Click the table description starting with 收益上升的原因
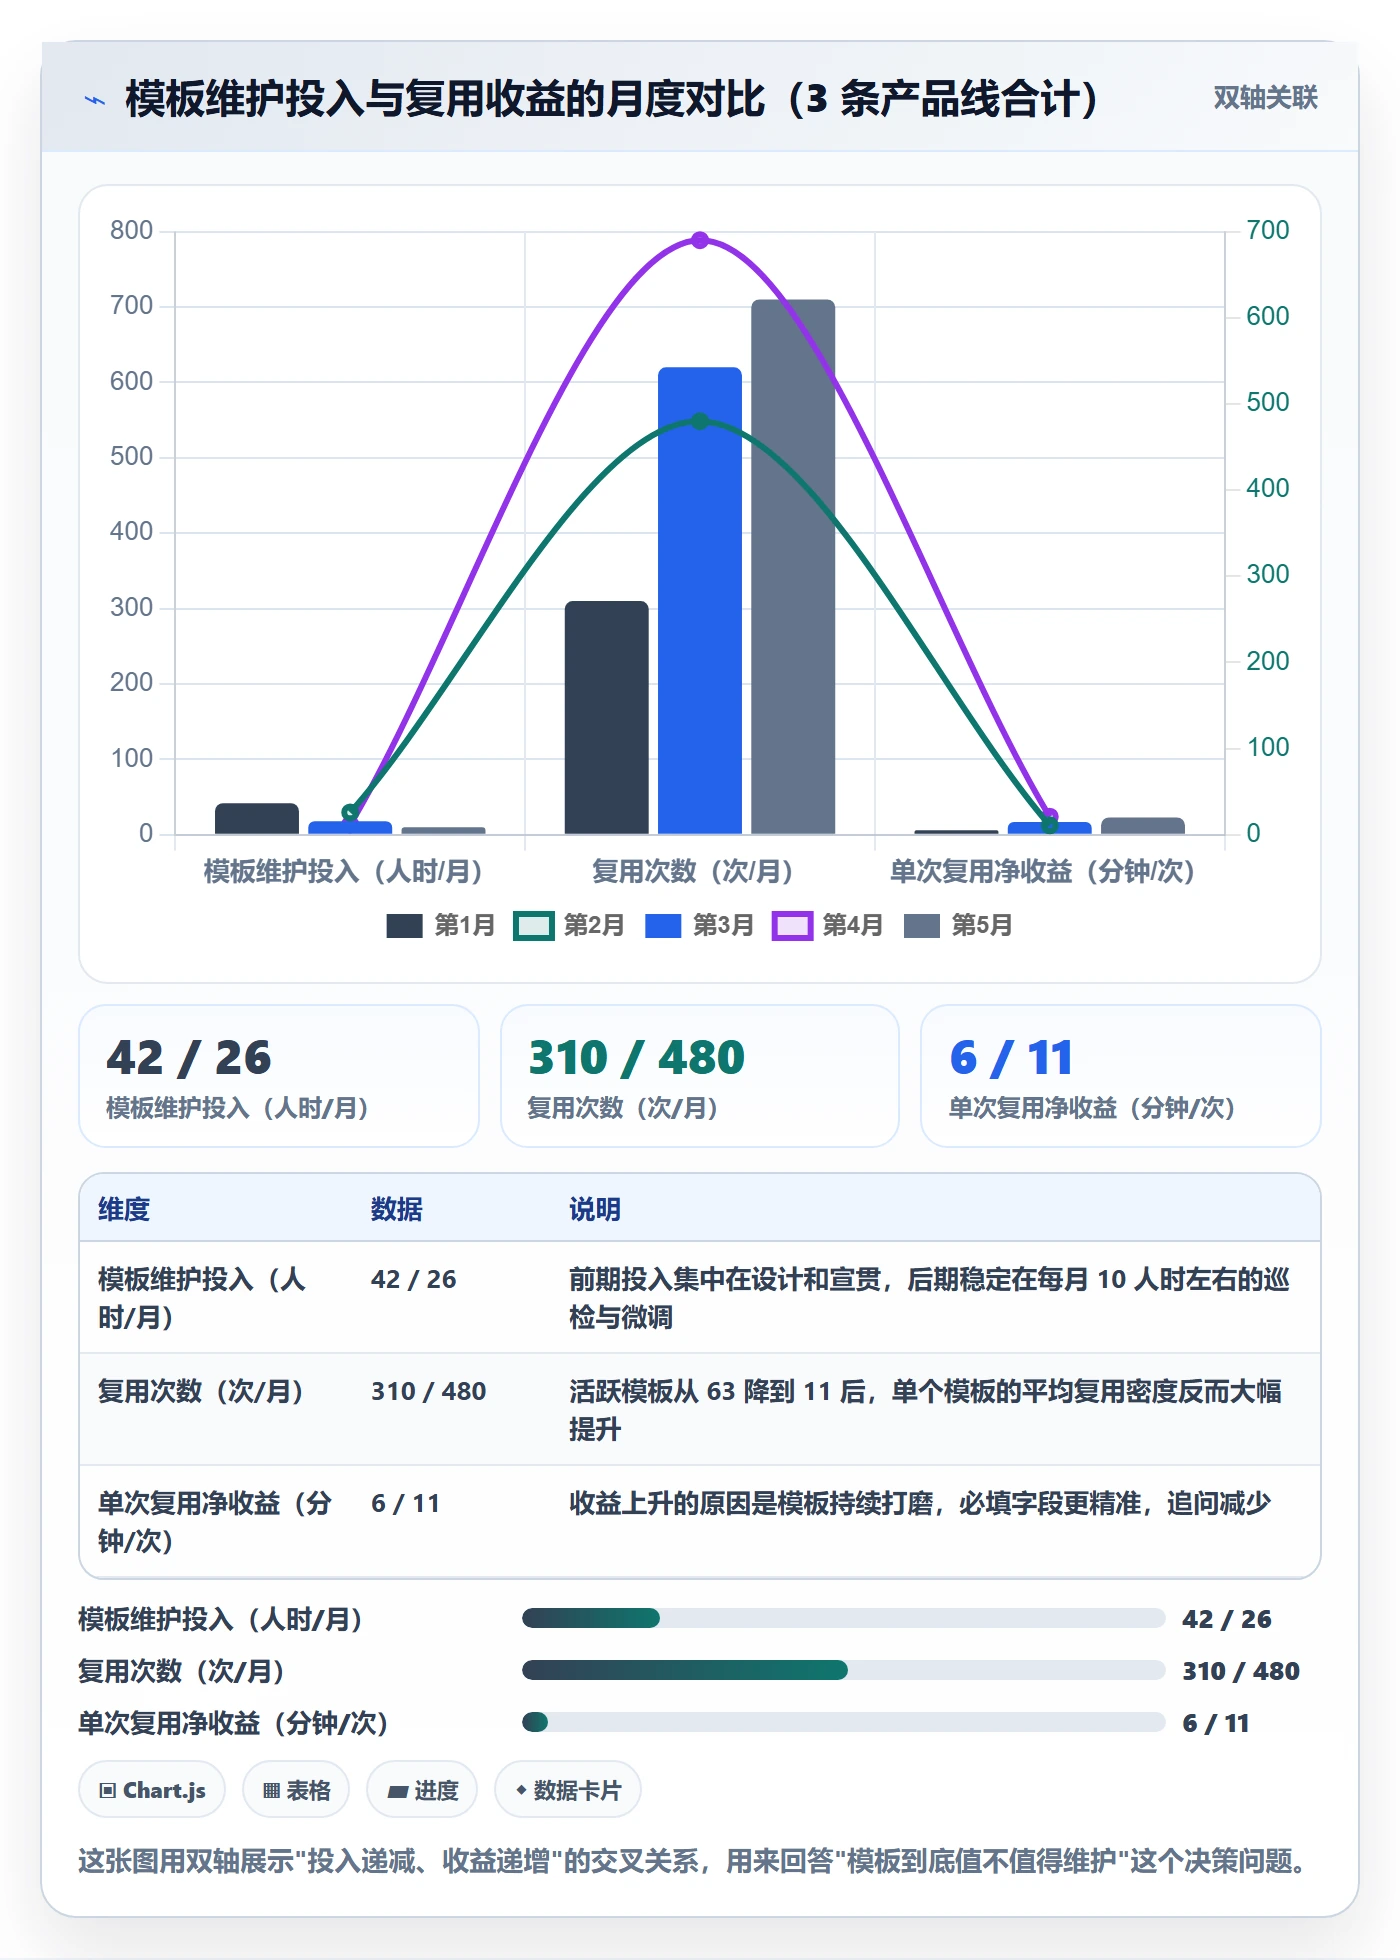 click(920, 1503)
